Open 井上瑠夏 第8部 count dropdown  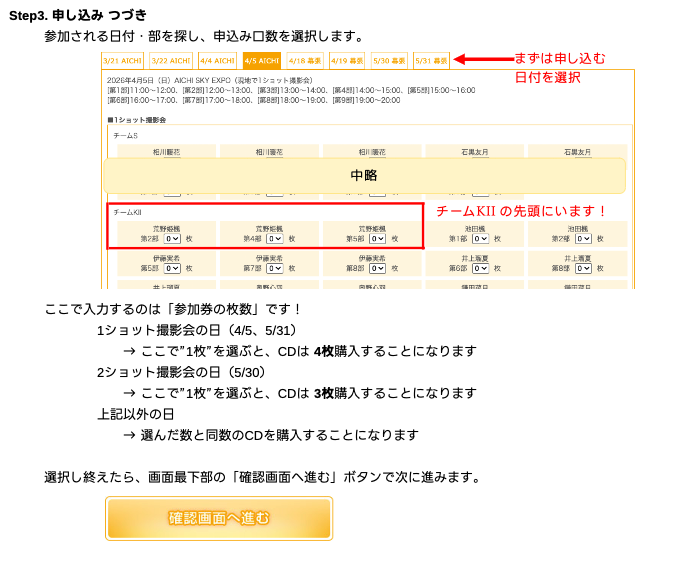(x=583, y=269)
